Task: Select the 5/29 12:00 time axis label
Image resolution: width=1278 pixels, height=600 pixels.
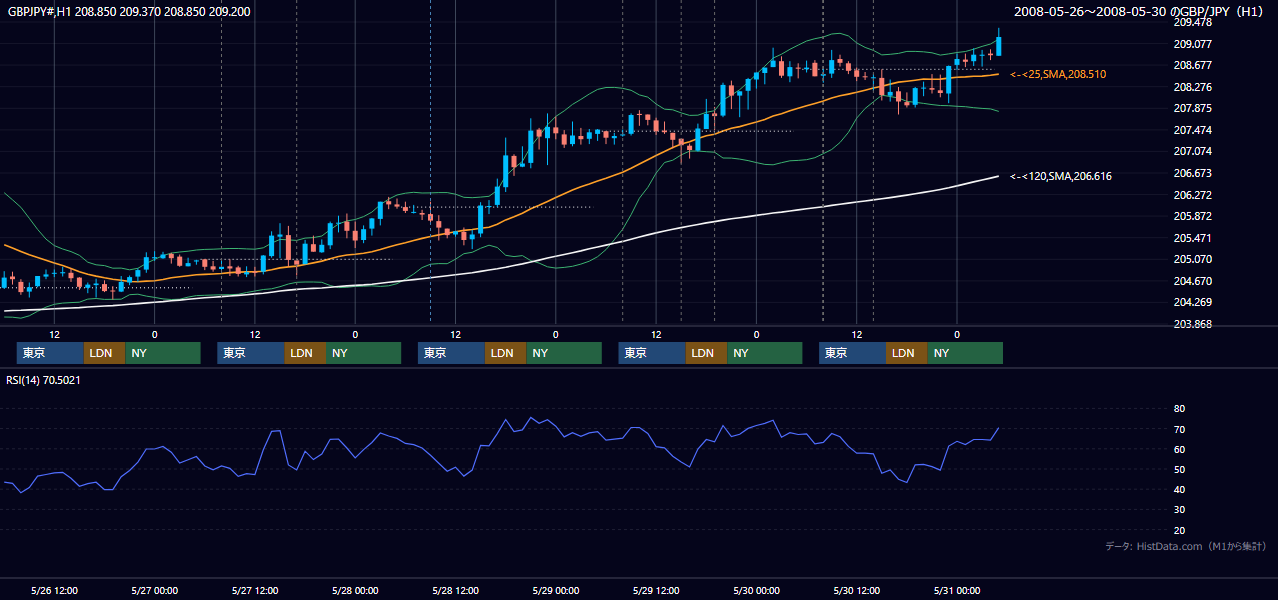Action: click(656, 590)
